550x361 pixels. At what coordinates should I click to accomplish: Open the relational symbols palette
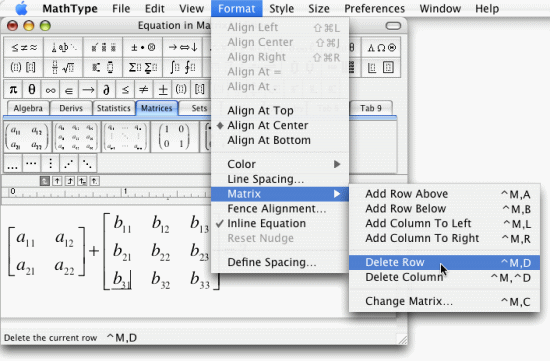coord(24,47)
